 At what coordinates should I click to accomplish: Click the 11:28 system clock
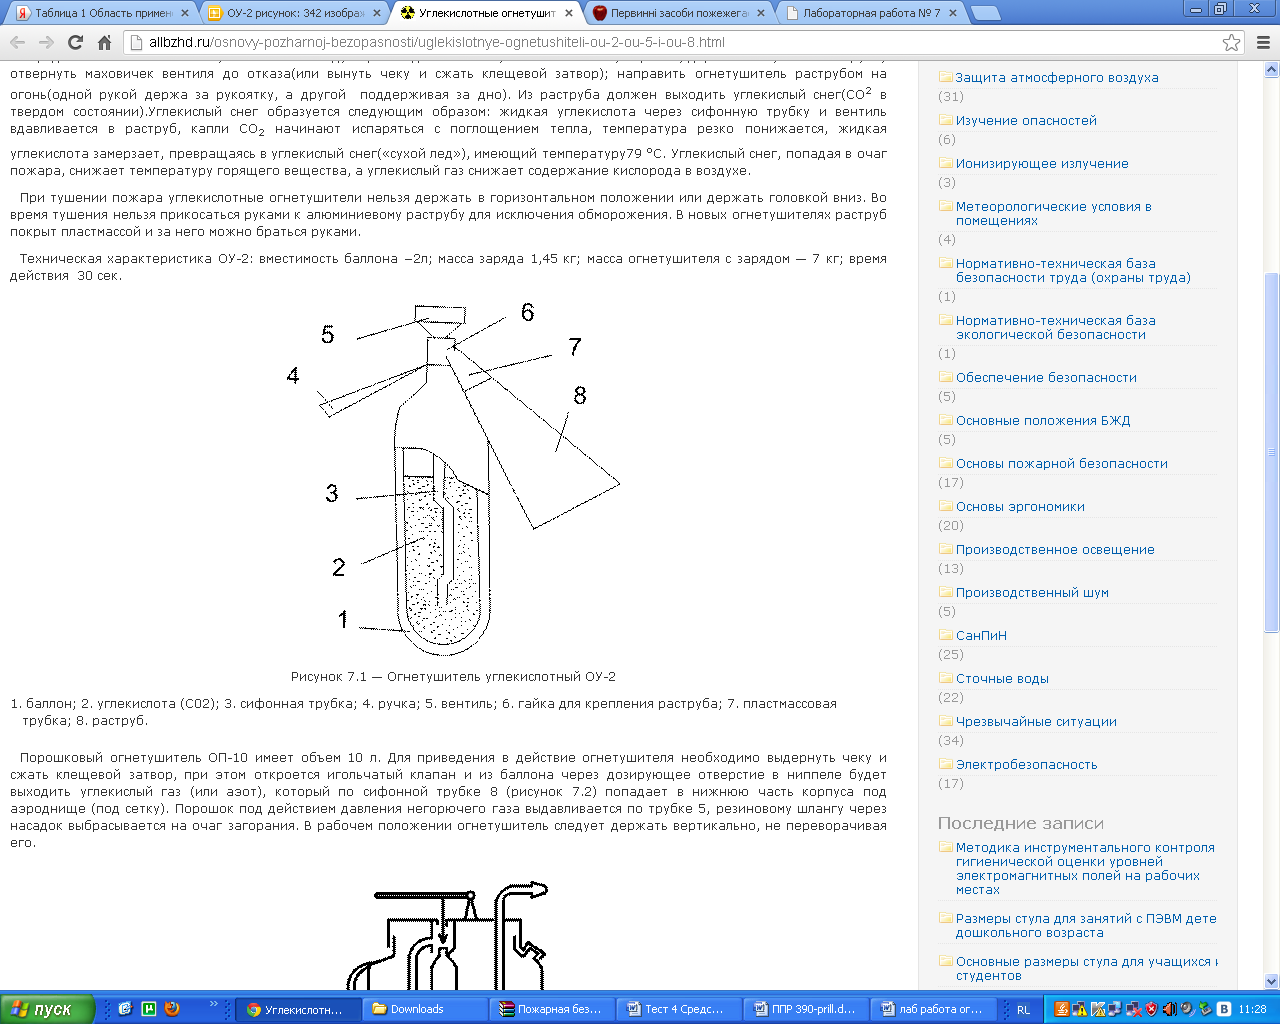pyautogui.click(x=1252, y=1009)
